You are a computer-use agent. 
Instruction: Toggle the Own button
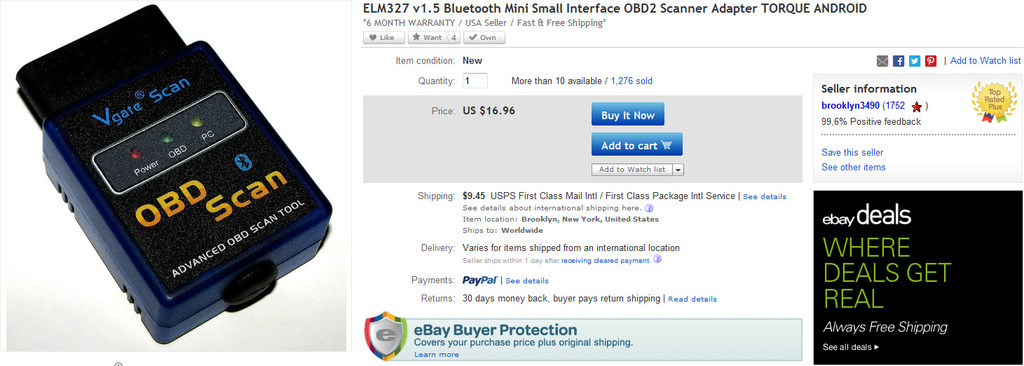pos(484,38)
